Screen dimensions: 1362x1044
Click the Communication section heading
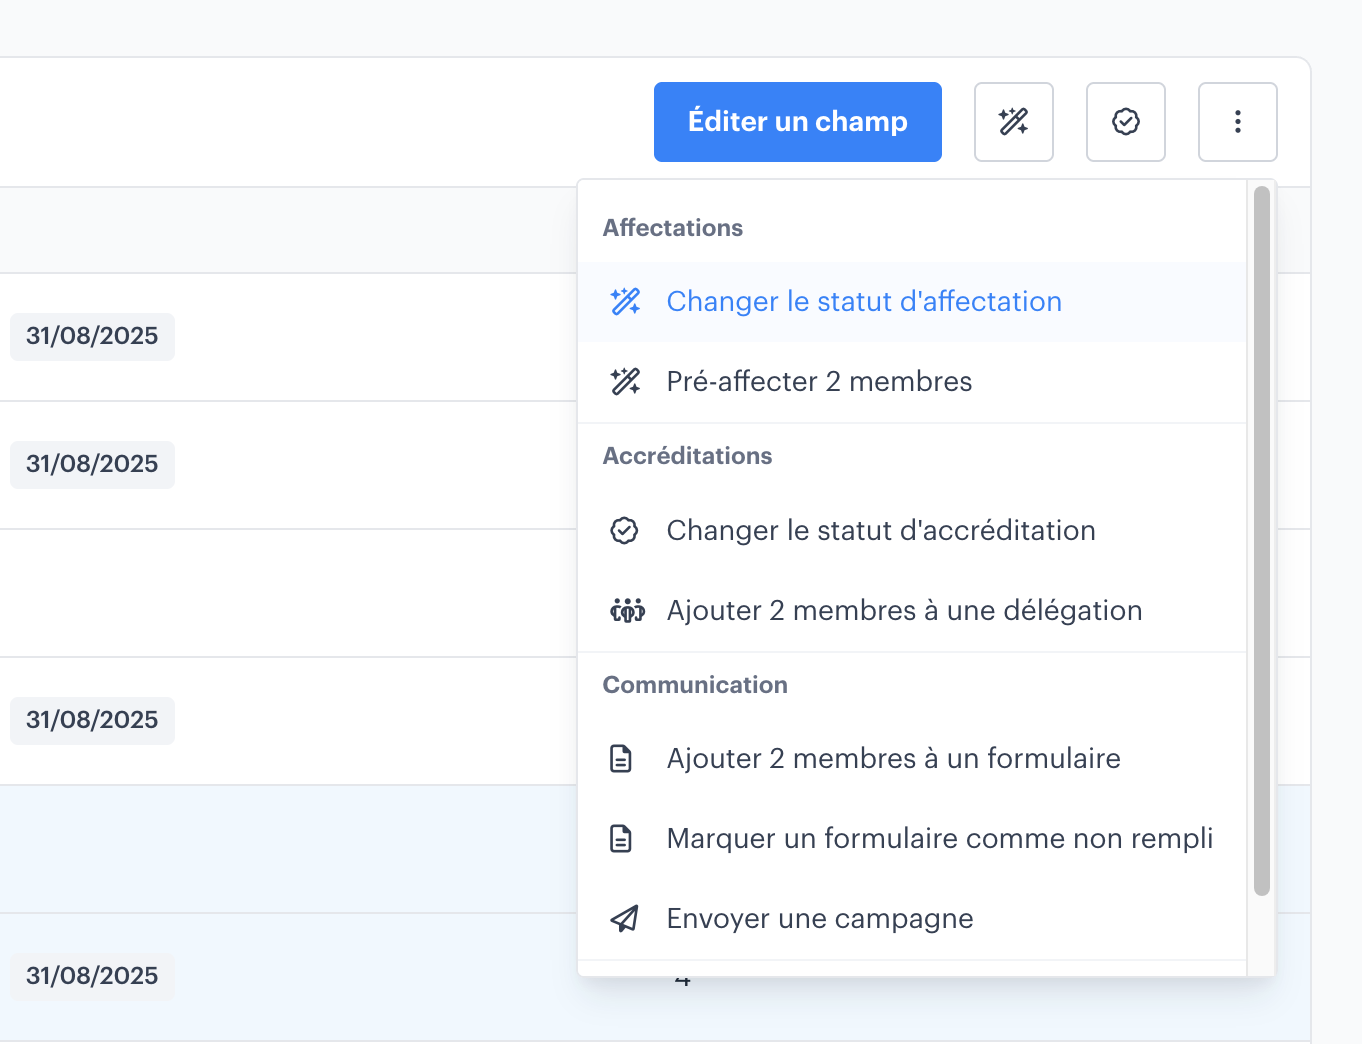pyautogui.click(x=695, y=685)
